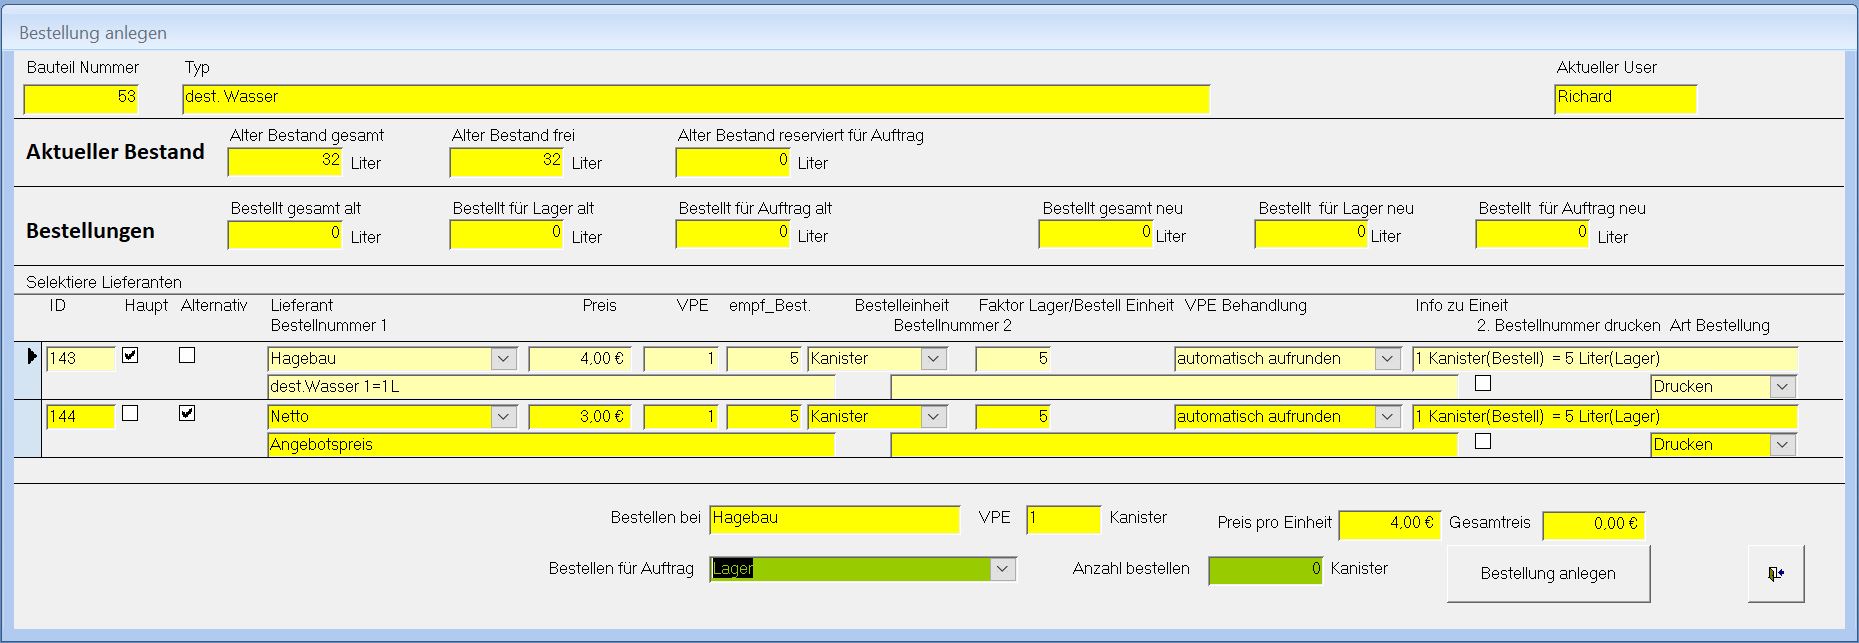Open Drucken dropdown in Hagebau row
Image resolution: width=1859 pixels, height=643 pixels.
1781,387
